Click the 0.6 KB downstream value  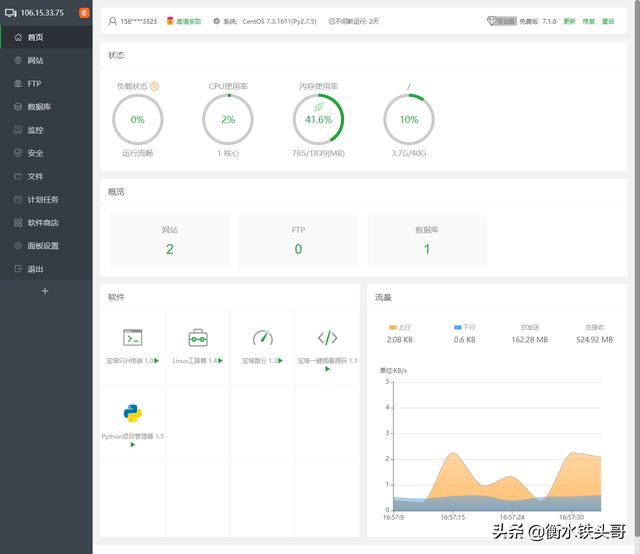point(464,340)
